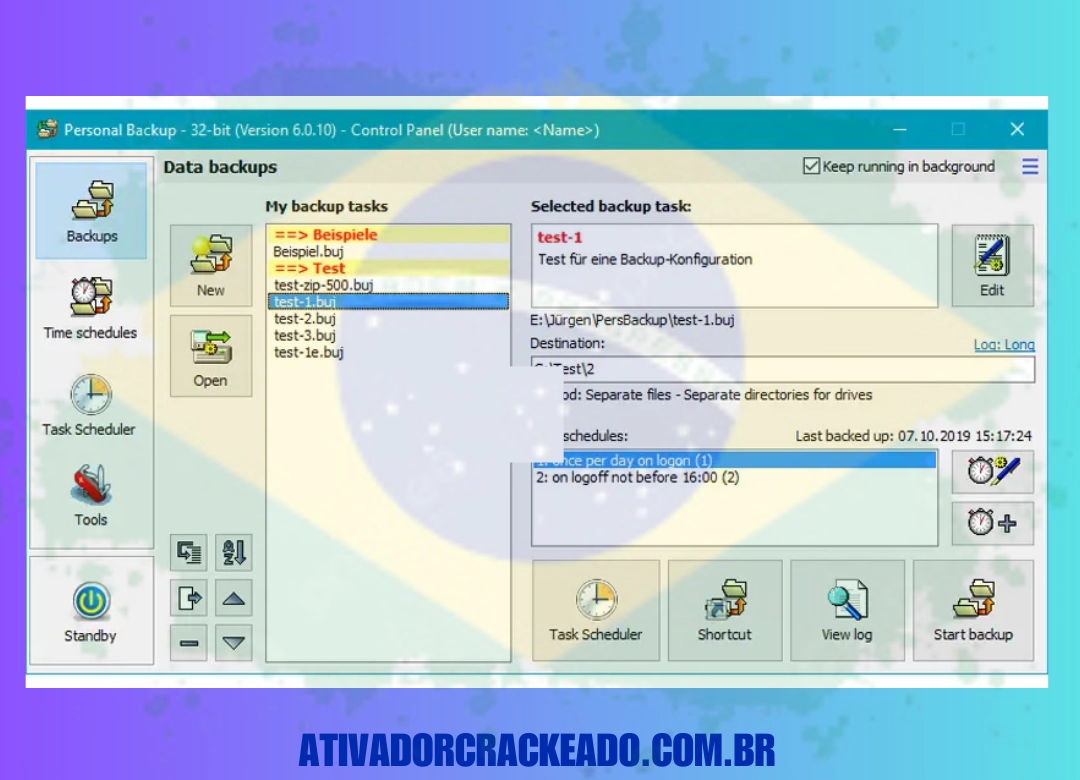Select test-3.buj task
The width and height of the screenshot is (1080, 780).
coord(388,335)
